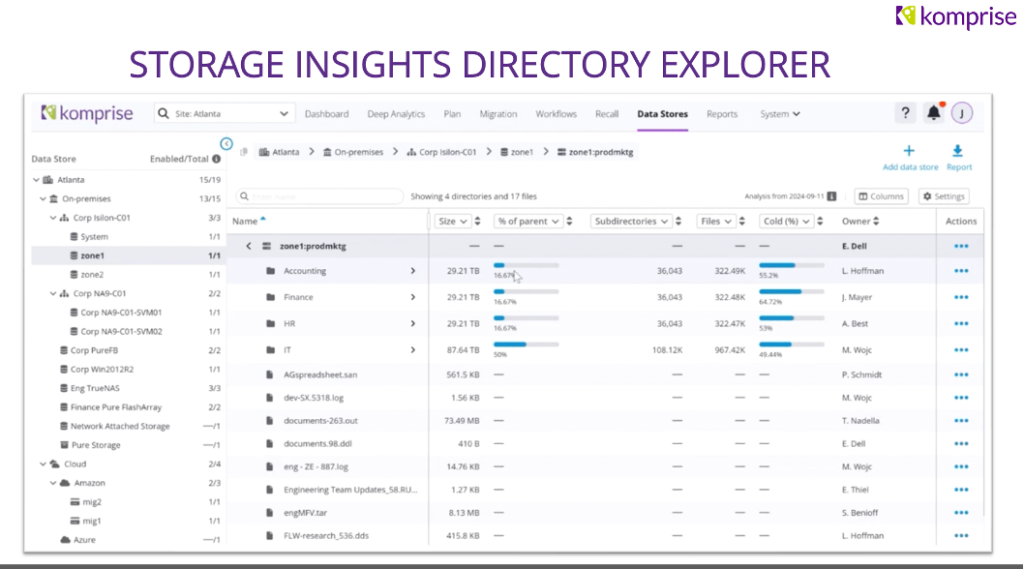Image resolution: width=1024 pixels, height=569 pixels.
Task: Click the Settings button
Action: pos(944,196)
